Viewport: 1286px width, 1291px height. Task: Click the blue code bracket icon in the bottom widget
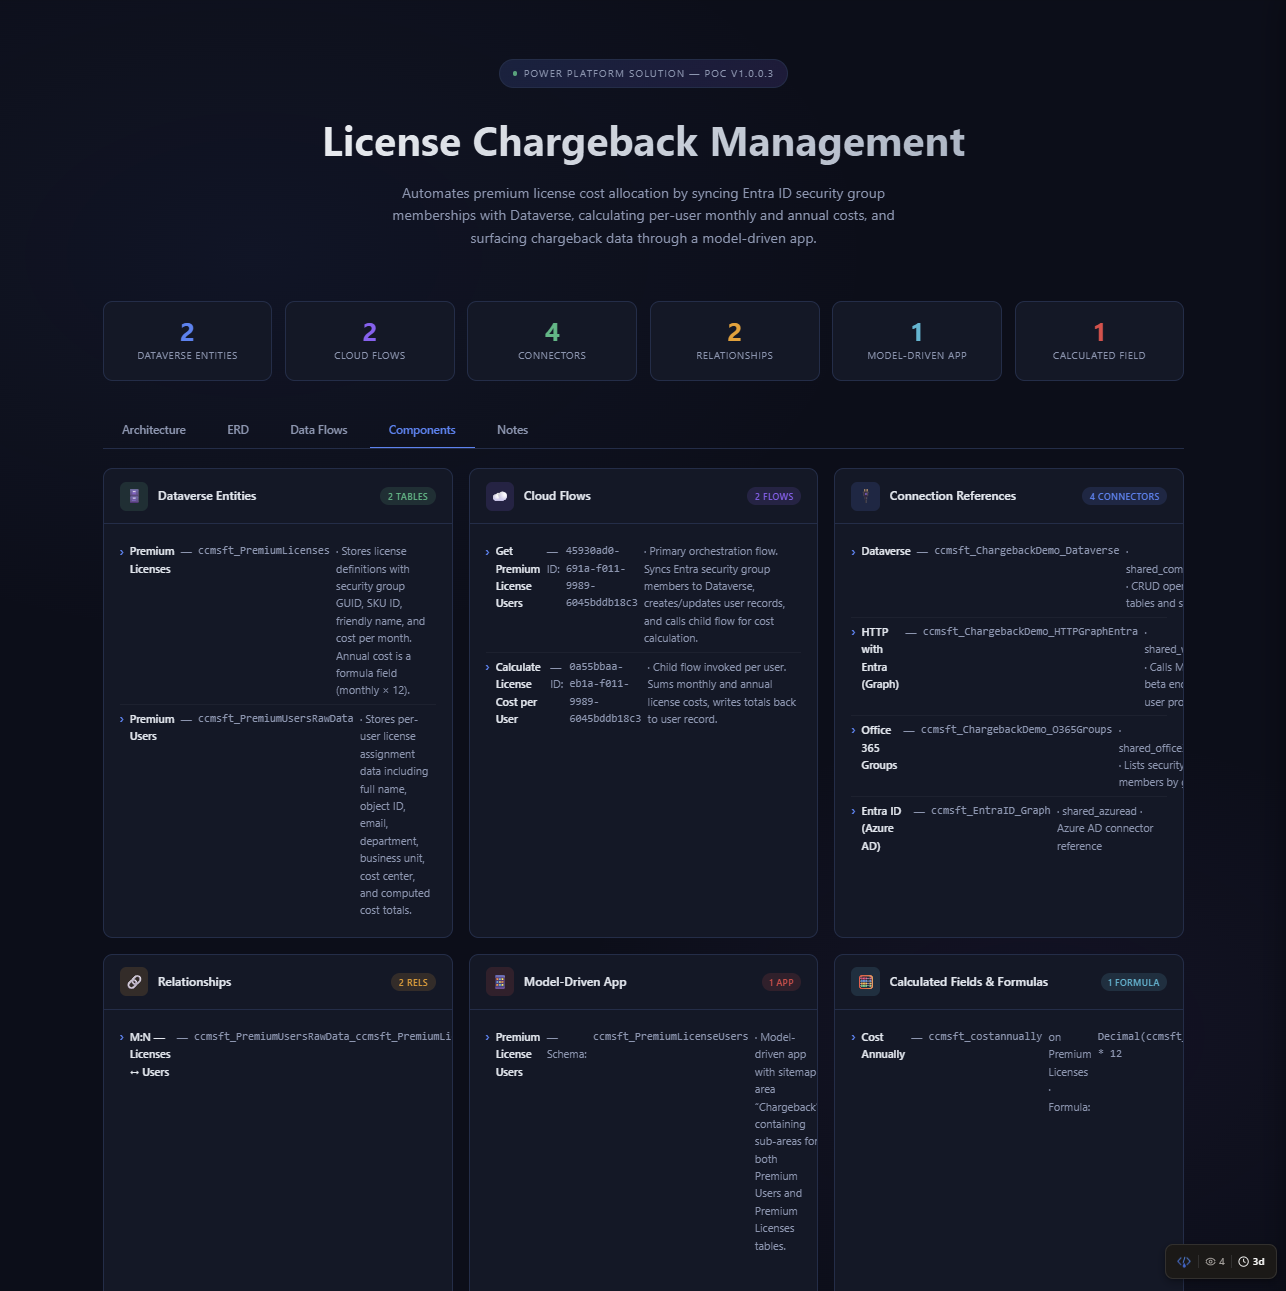pos(1183,1261)
